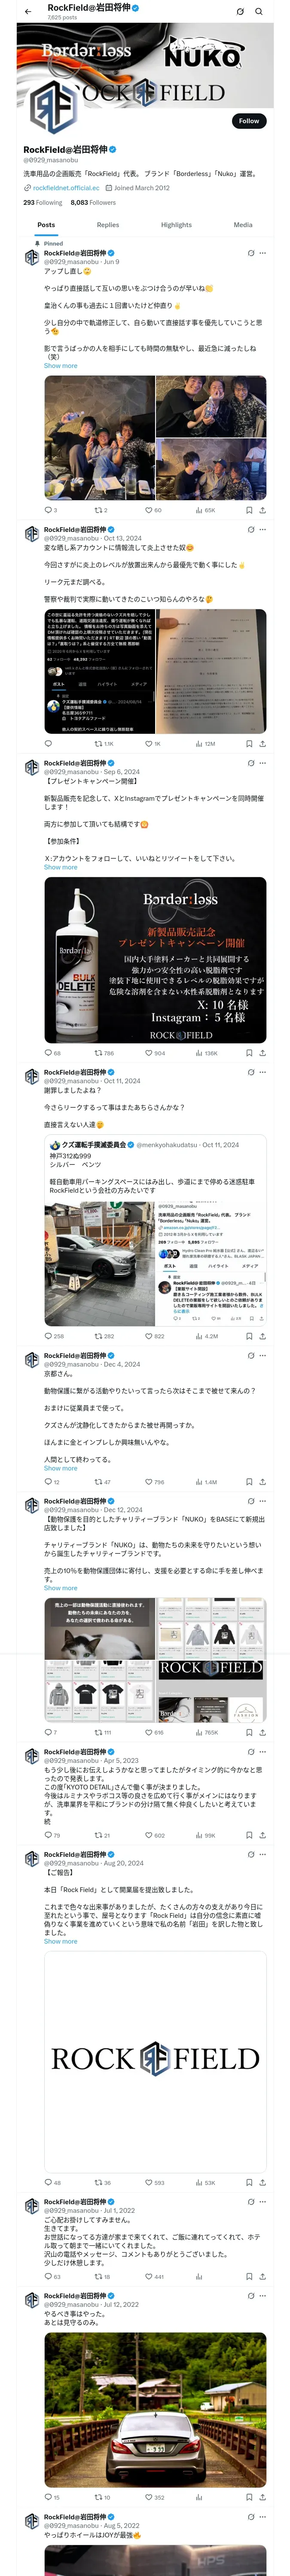The height and width of the screenshot is (2576, 290).
Task: Open the rockfieldnet.official.ec profile link
Action: coord(66,188)
